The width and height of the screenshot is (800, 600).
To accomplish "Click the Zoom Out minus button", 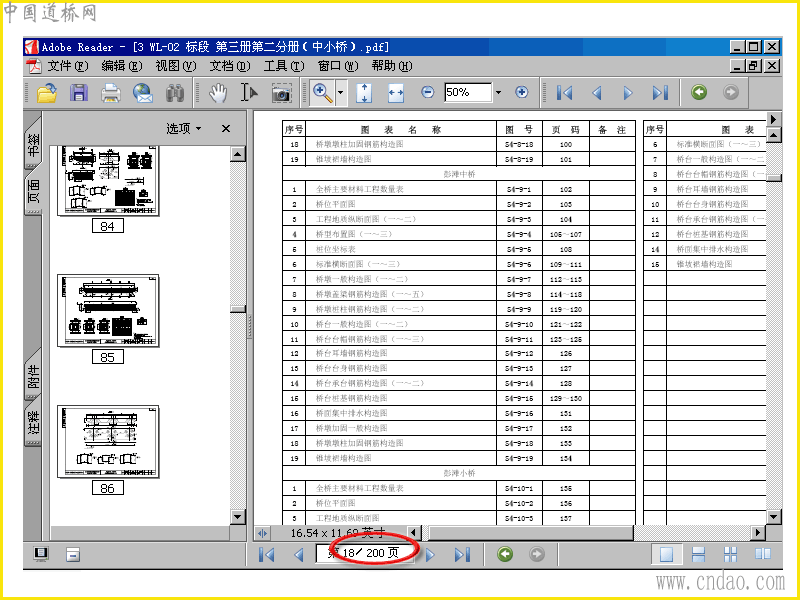I will coord(428,92).
